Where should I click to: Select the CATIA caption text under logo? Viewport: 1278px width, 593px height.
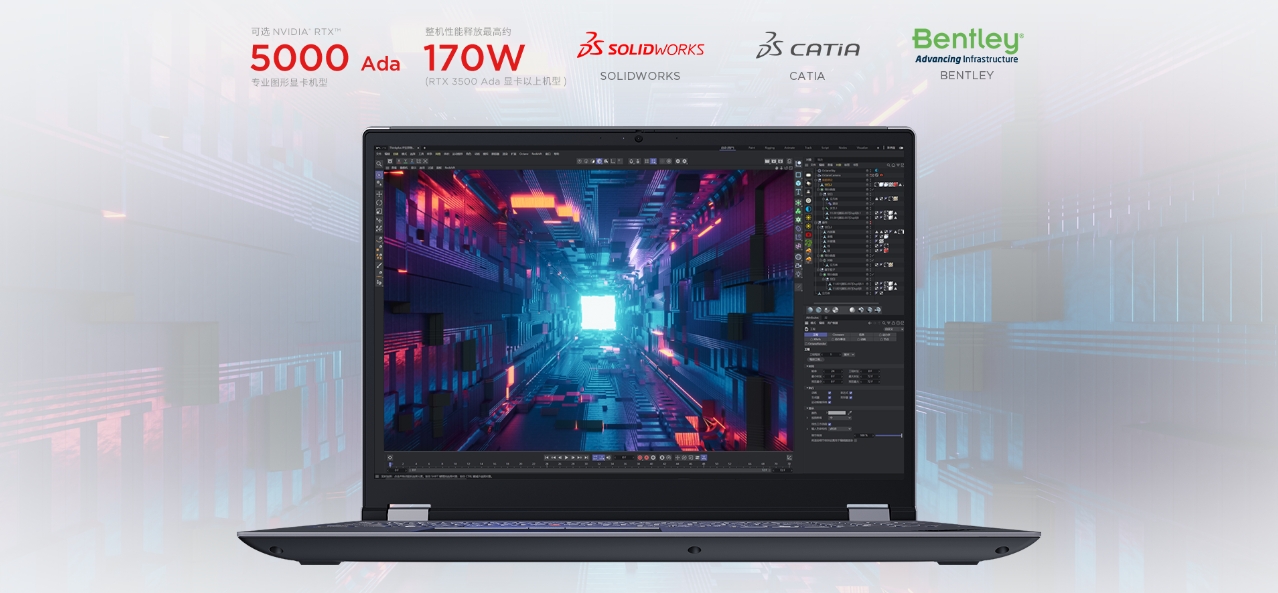click(807, 76)
